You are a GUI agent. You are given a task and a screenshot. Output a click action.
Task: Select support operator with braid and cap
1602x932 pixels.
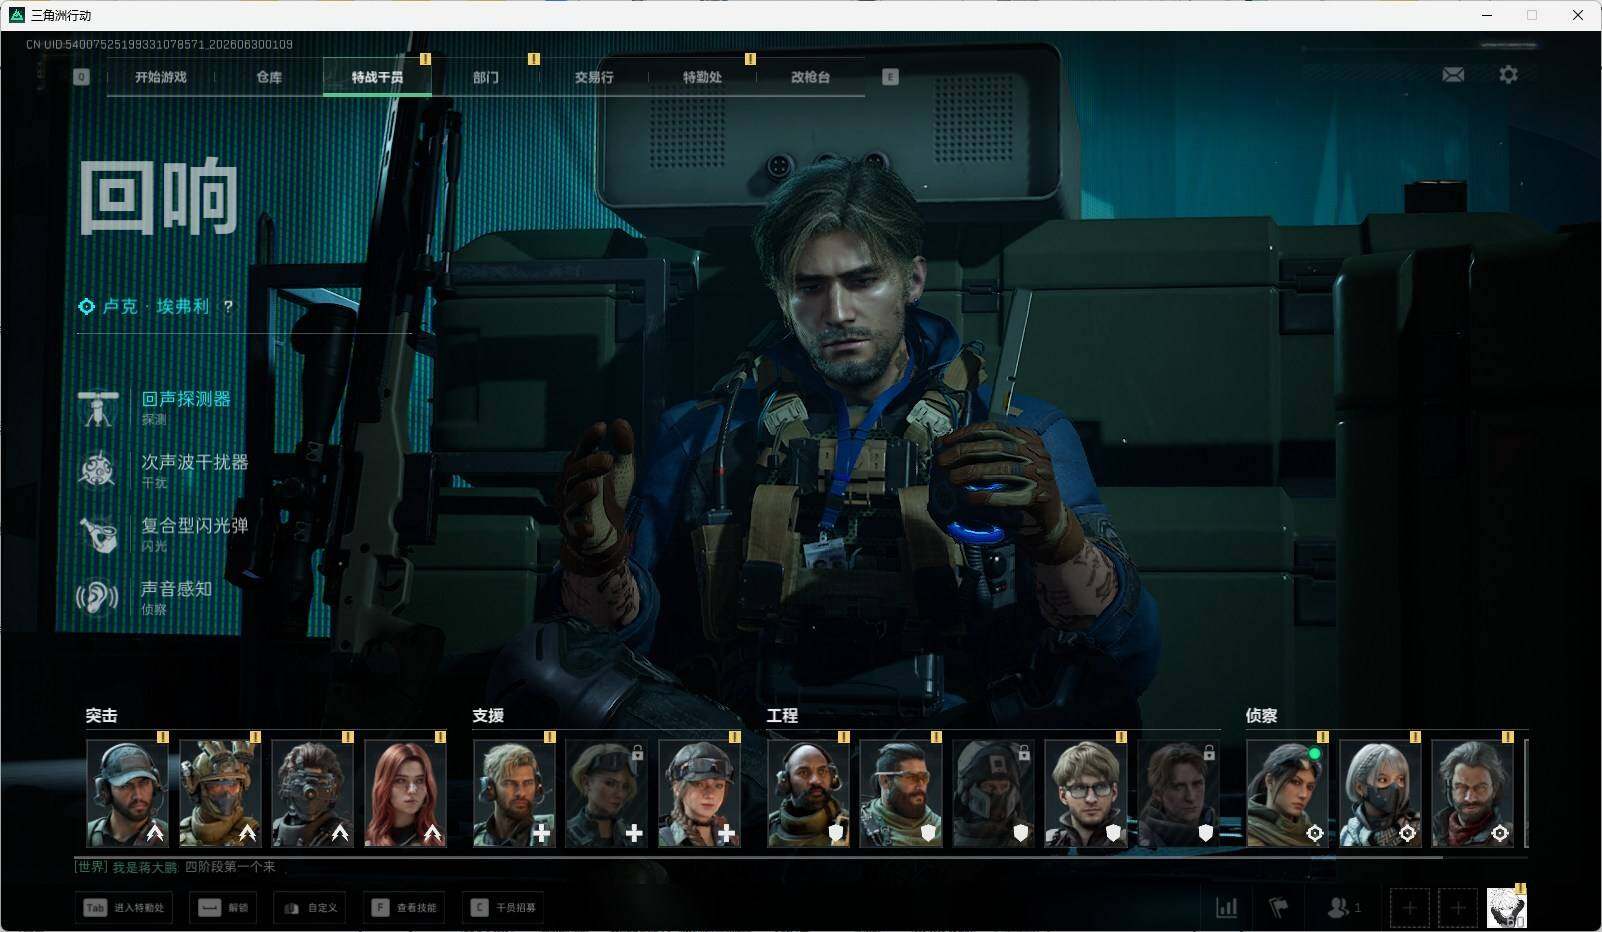(x=699, y=793)
